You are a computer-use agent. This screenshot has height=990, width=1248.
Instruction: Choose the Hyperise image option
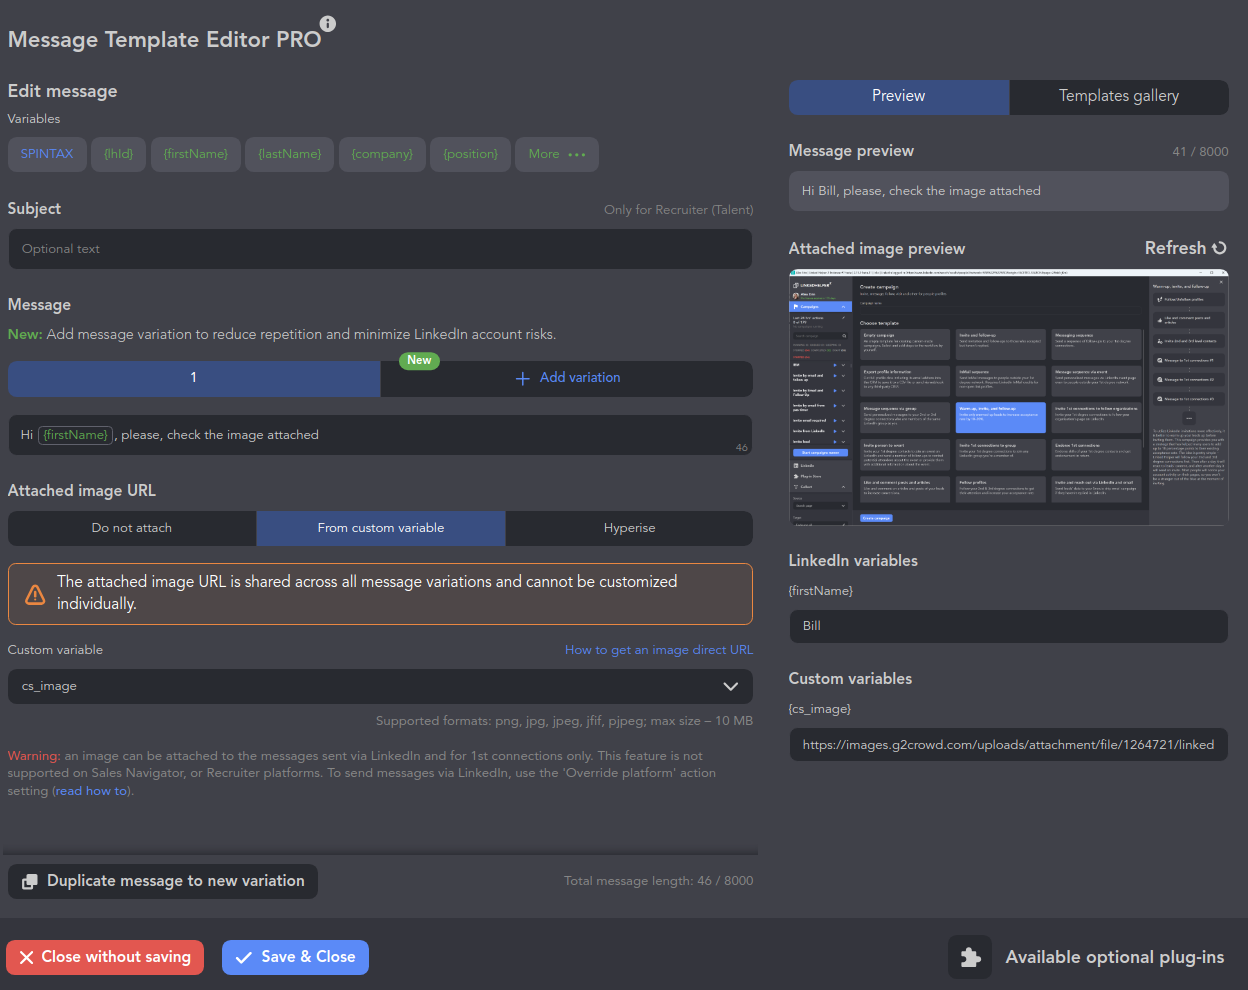pyautogui.click(x=629, y=528)
